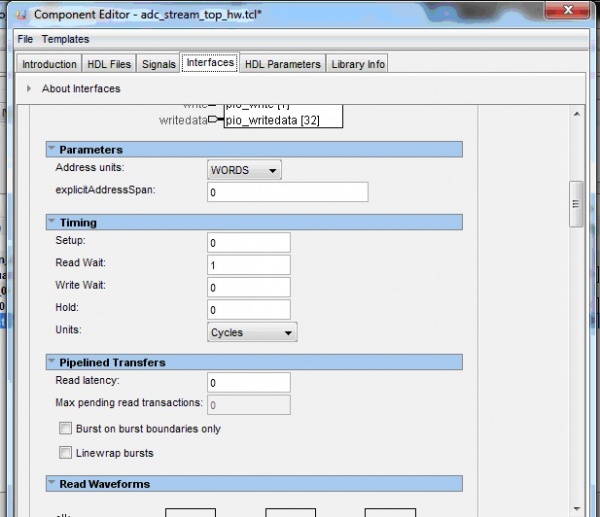Screen dimensions: 600x517
Task: Switch to the Introduction tab
Action: (49, 64)
